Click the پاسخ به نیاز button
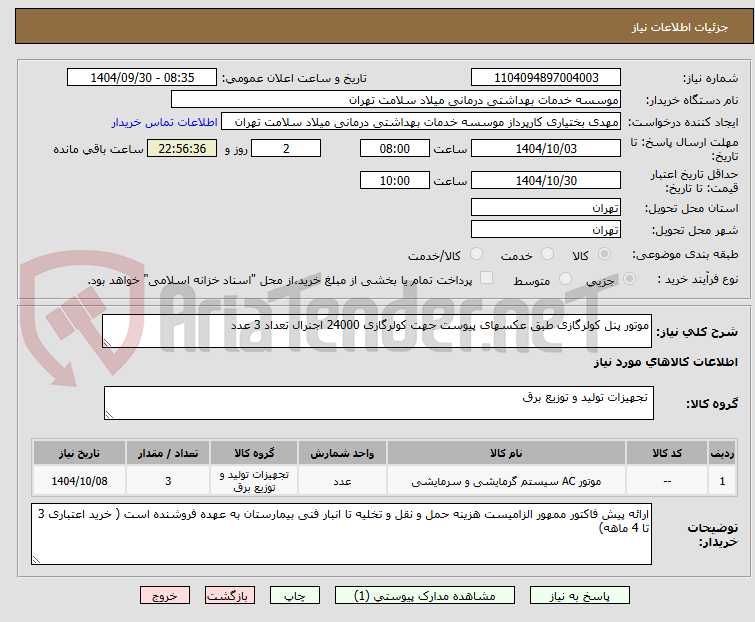 579,596
